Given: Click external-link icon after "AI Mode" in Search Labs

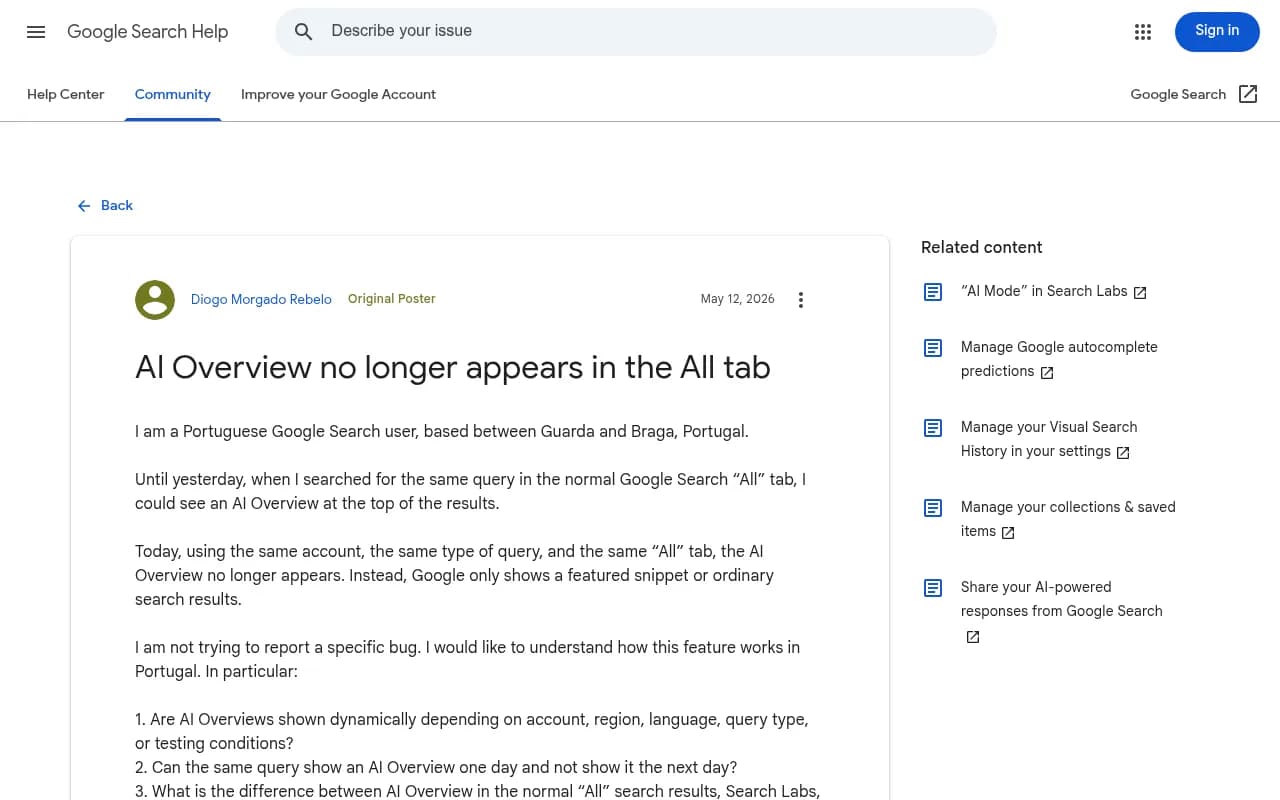Looking at the screenshot, I should 1140,293.
